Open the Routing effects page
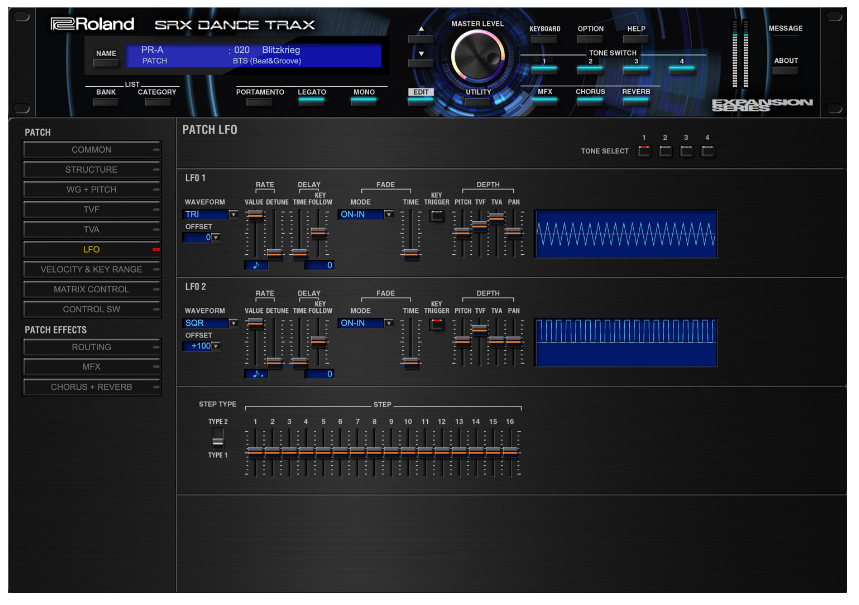Viewport: 859px width, 605px height. tap(91, 347)
